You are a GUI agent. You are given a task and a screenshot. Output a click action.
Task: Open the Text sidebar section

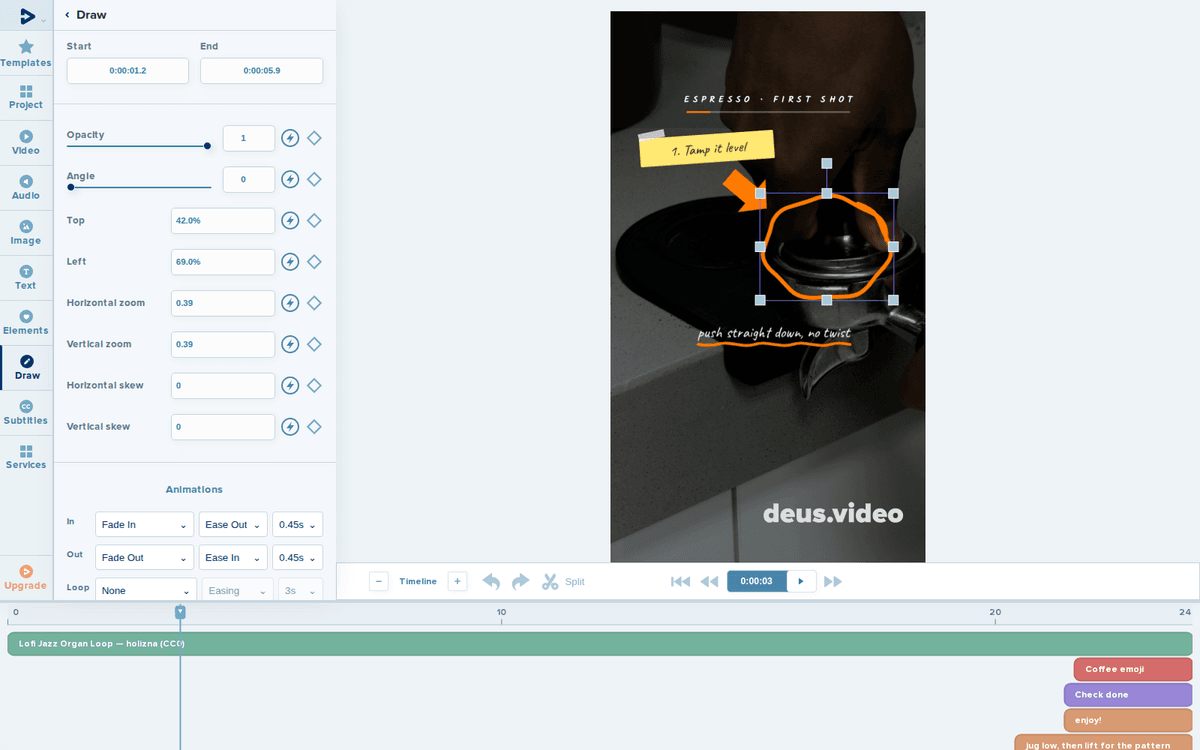coord(26,277)
